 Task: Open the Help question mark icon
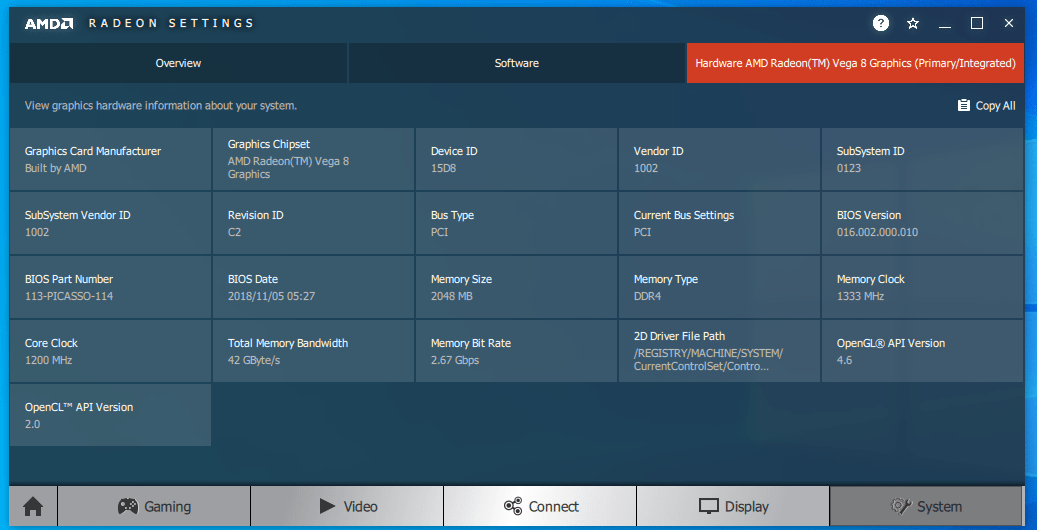click(880, 24)
